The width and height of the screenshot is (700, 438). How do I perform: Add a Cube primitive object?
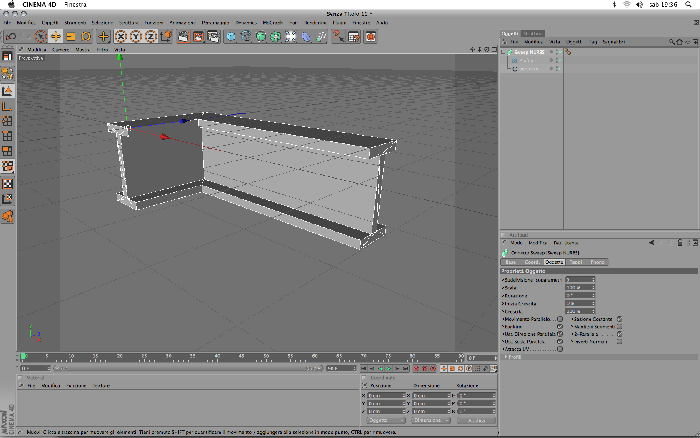coord(231,36)
